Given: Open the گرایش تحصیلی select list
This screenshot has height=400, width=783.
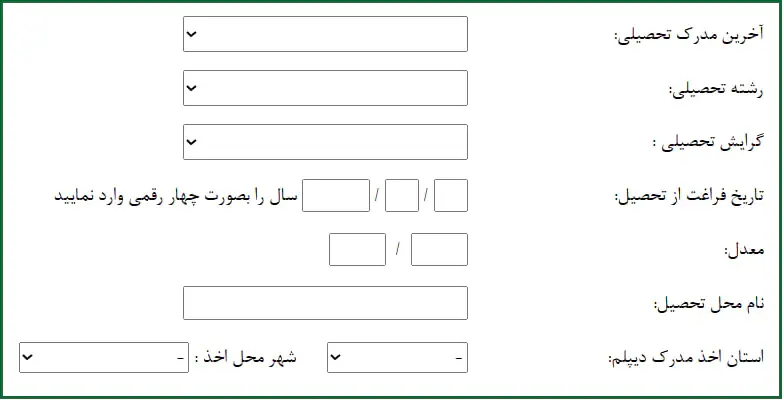Looking at the screenshot, I should coord(326,142).
